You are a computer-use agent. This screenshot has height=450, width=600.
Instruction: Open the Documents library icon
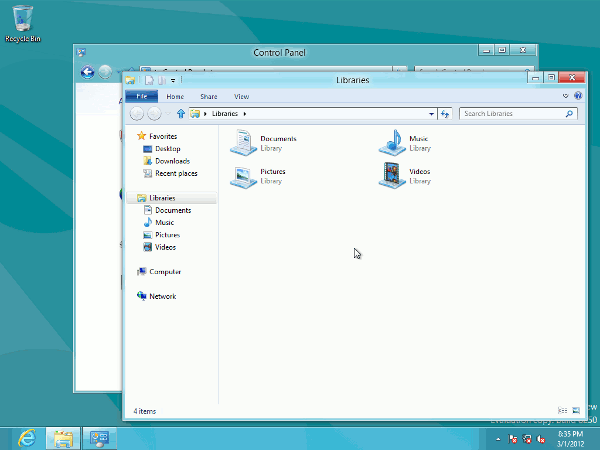pyautogui.click(x=243, y=142)
